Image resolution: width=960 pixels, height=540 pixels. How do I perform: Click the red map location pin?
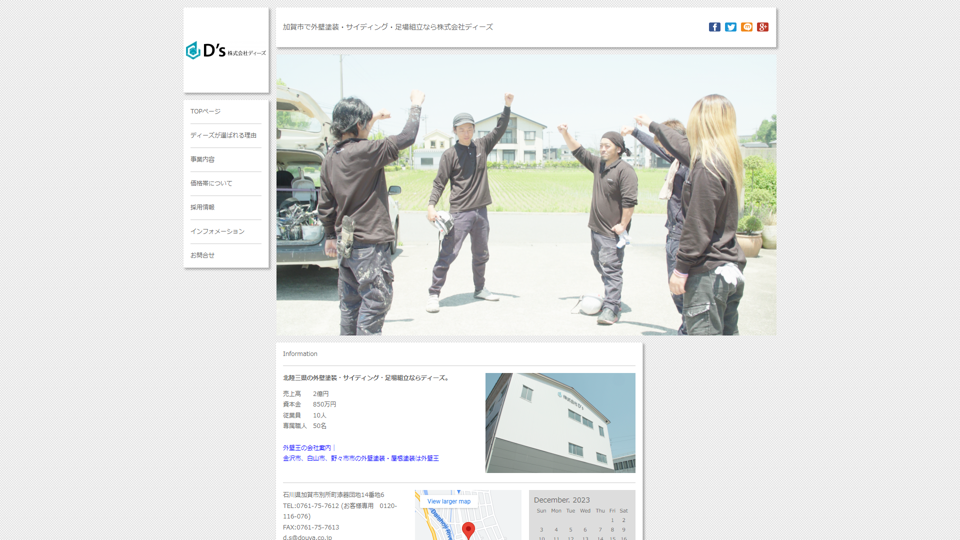point(468,529)
